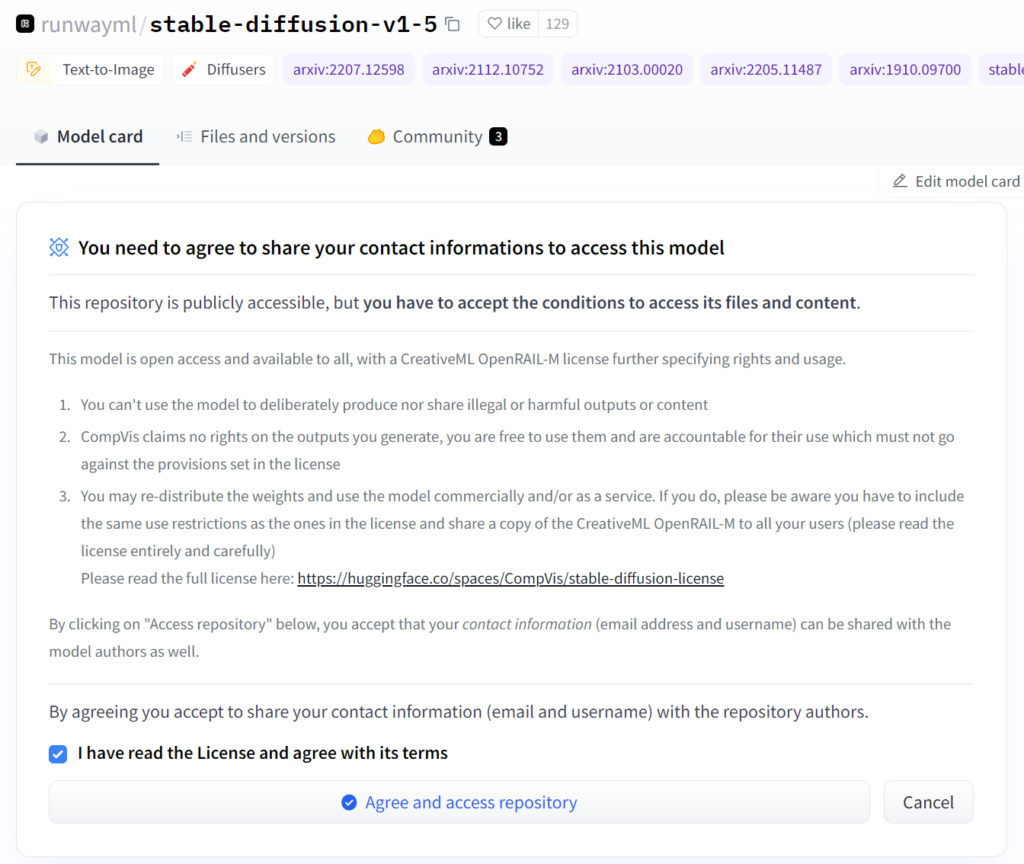The image size is (1024, 864).
Task: Click the Community tab emoji icon
Action: tap(376, 137)
